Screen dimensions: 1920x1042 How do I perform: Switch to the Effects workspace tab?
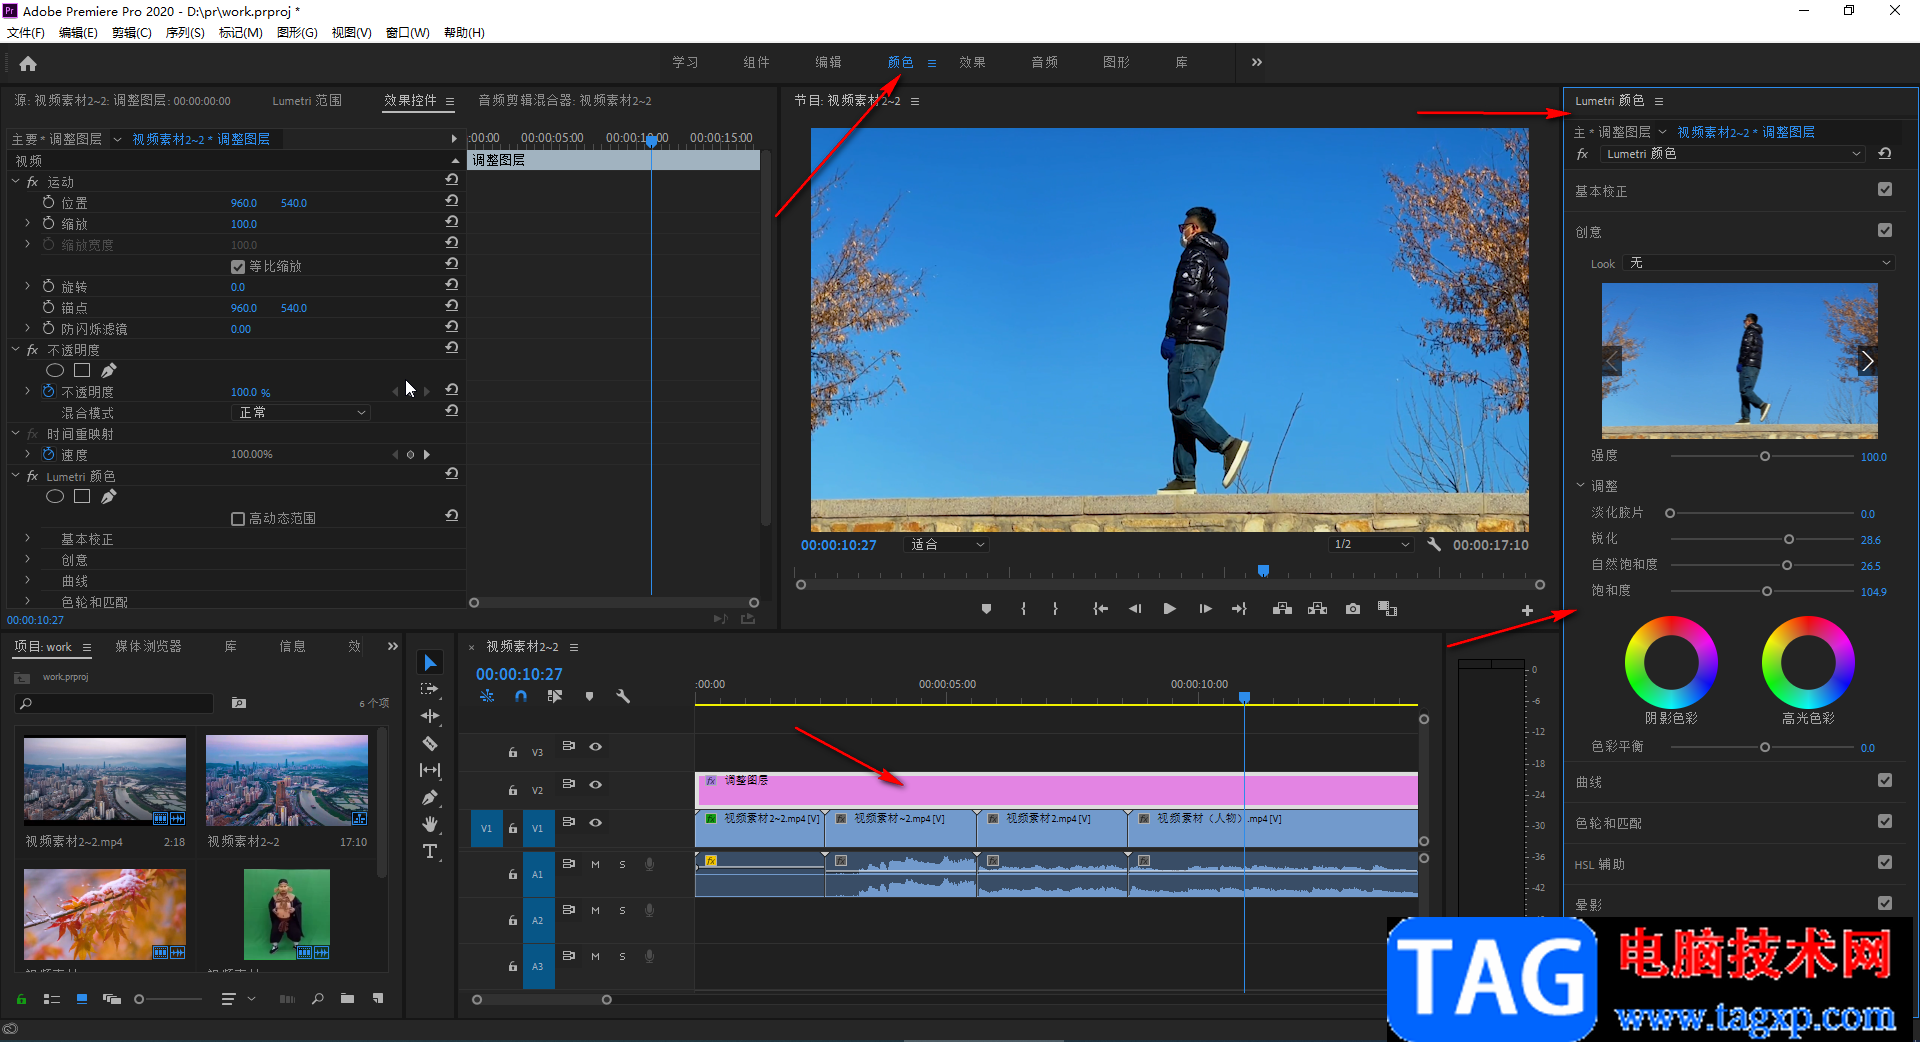point(972,62)
